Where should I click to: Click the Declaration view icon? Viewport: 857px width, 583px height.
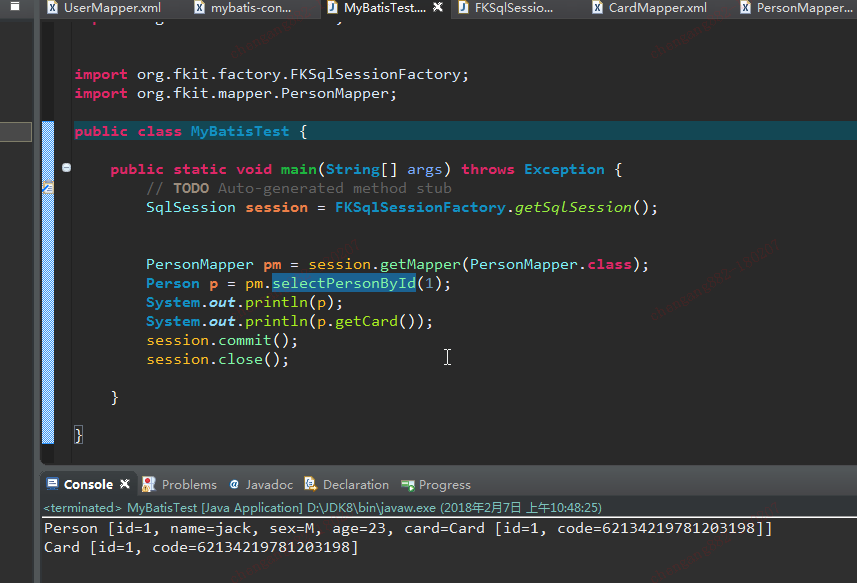pos(310,484)
